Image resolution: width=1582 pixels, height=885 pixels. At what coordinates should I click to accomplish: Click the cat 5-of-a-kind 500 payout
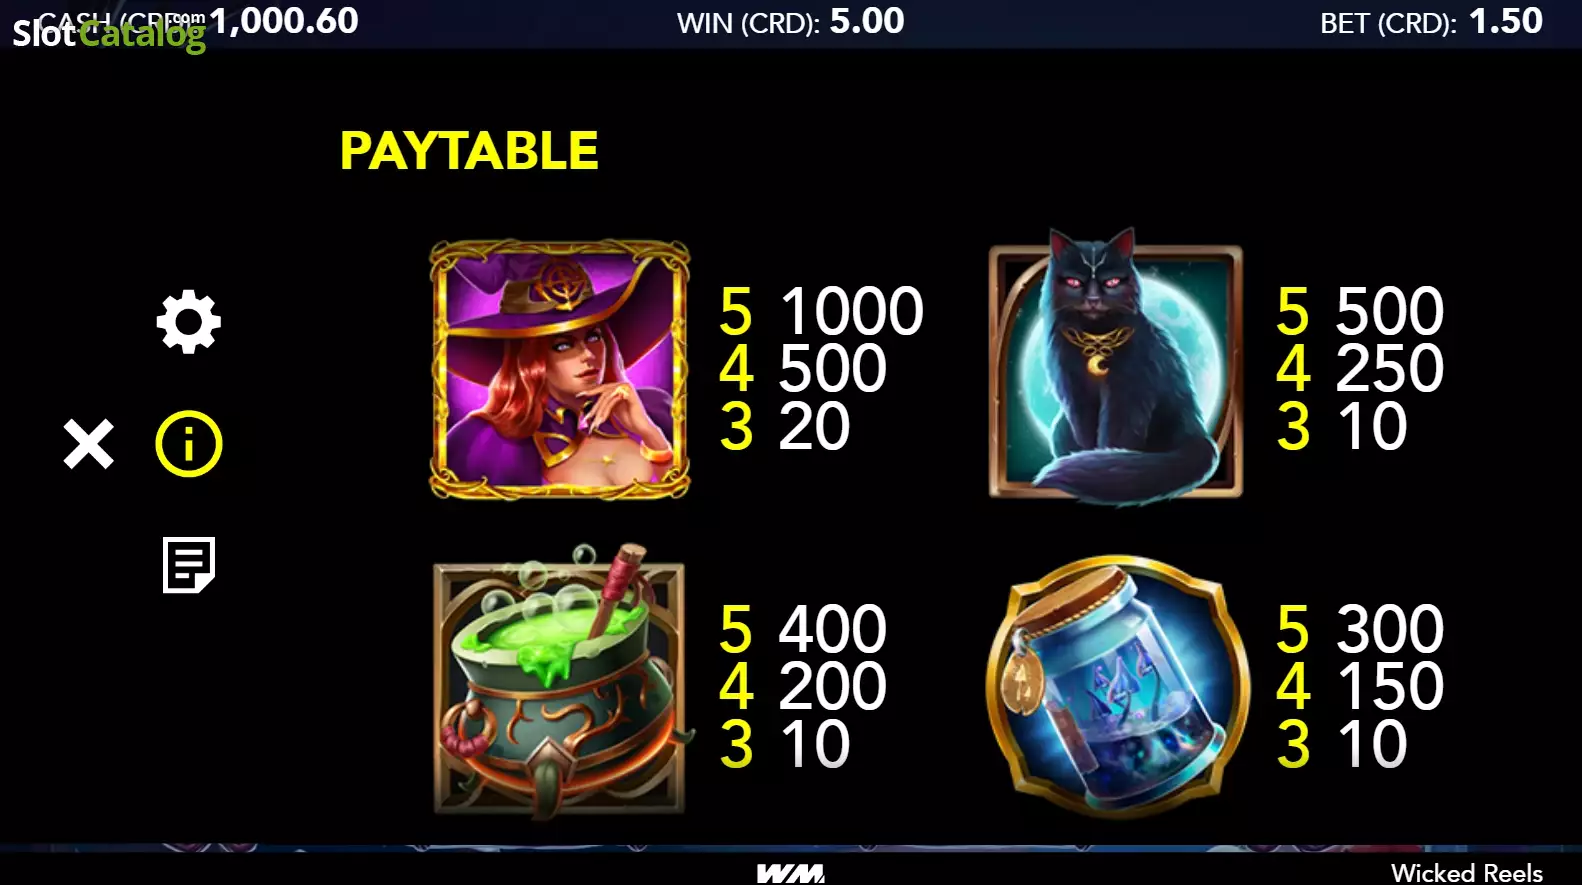click(x=1390, y=311)
